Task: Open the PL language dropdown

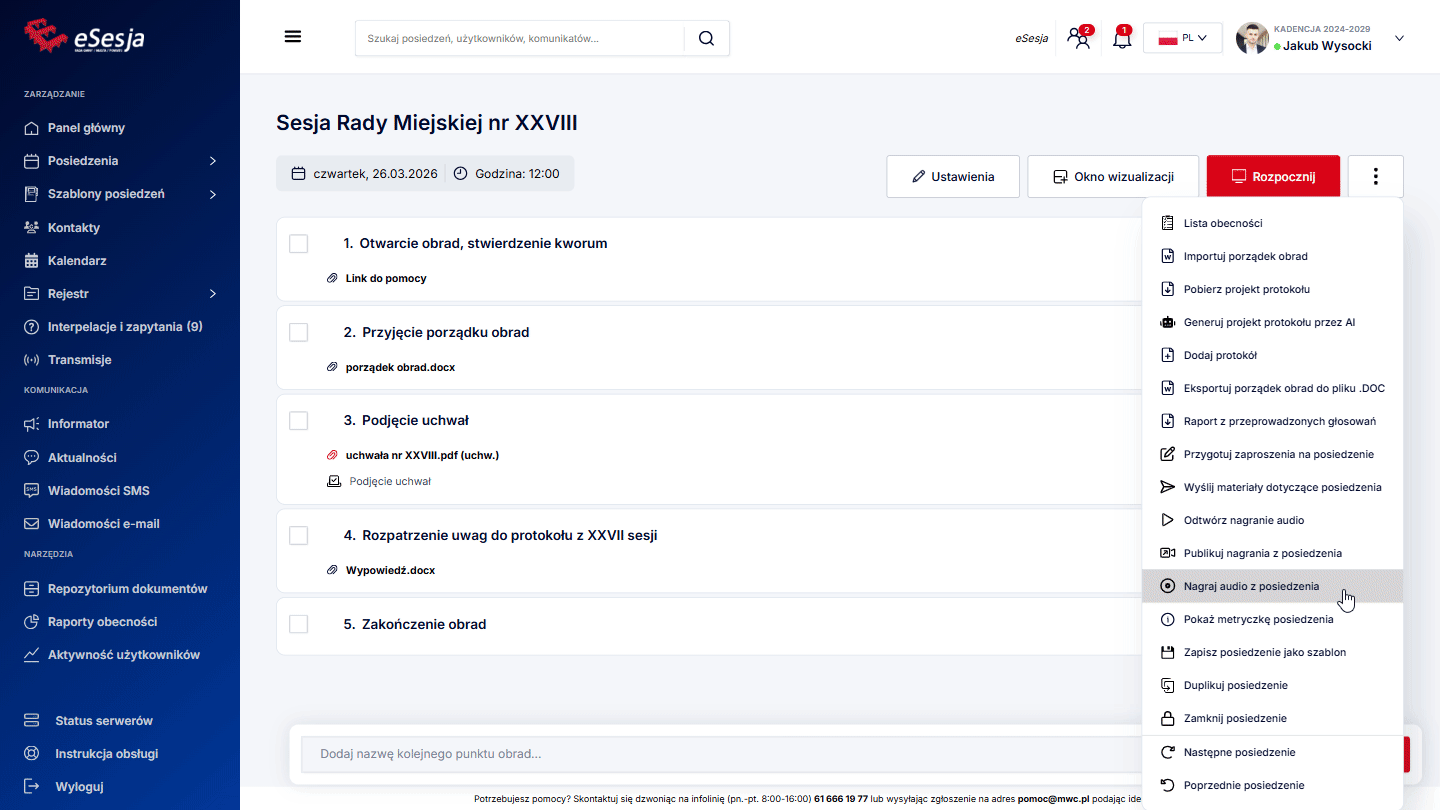Action: 1182,38
